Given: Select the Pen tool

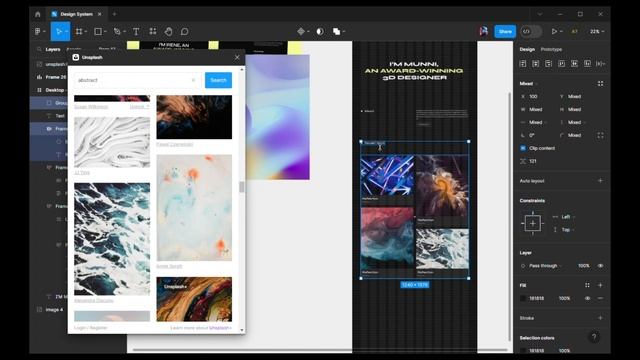Looking at the screenshot, I should [117, 31].
